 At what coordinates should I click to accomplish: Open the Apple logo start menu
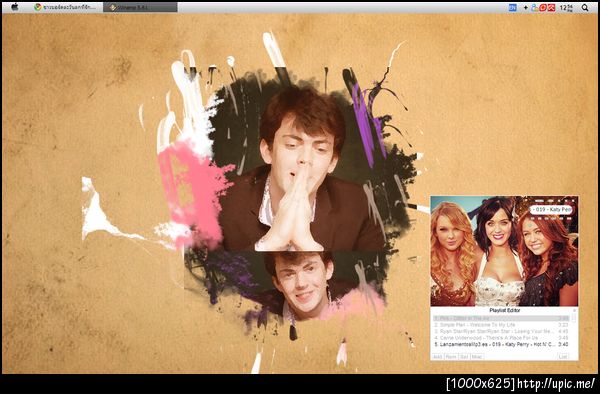tap(15, 7)
